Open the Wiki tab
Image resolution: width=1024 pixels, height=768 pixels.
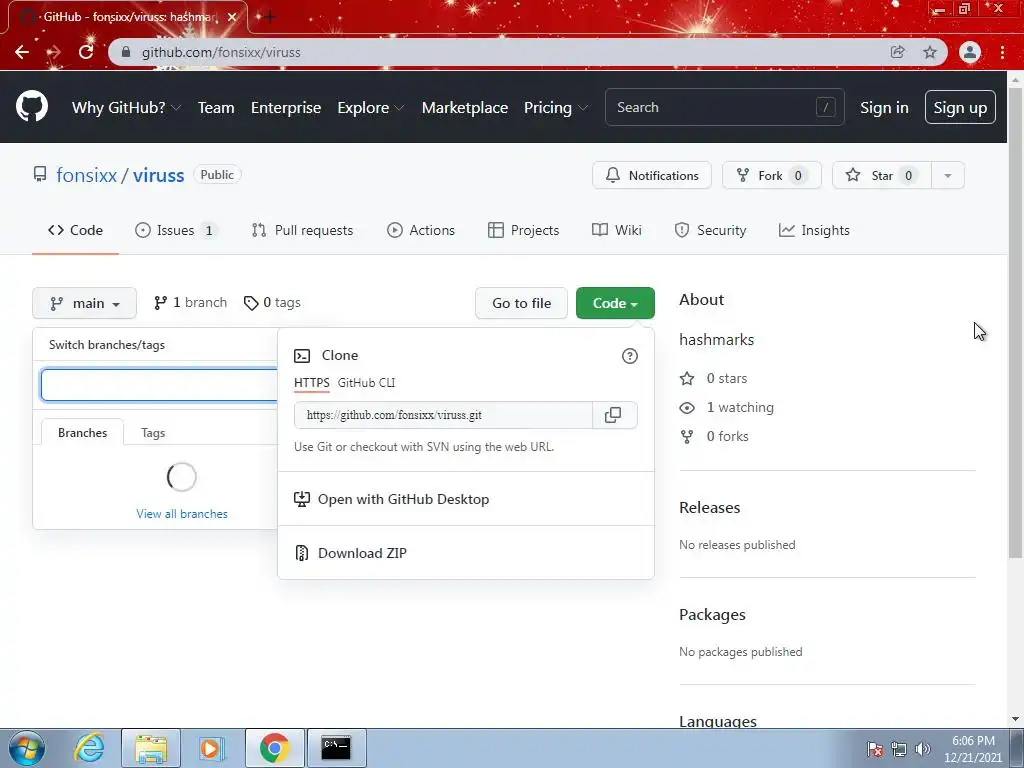pyautogui.click(x=616, y=231)
